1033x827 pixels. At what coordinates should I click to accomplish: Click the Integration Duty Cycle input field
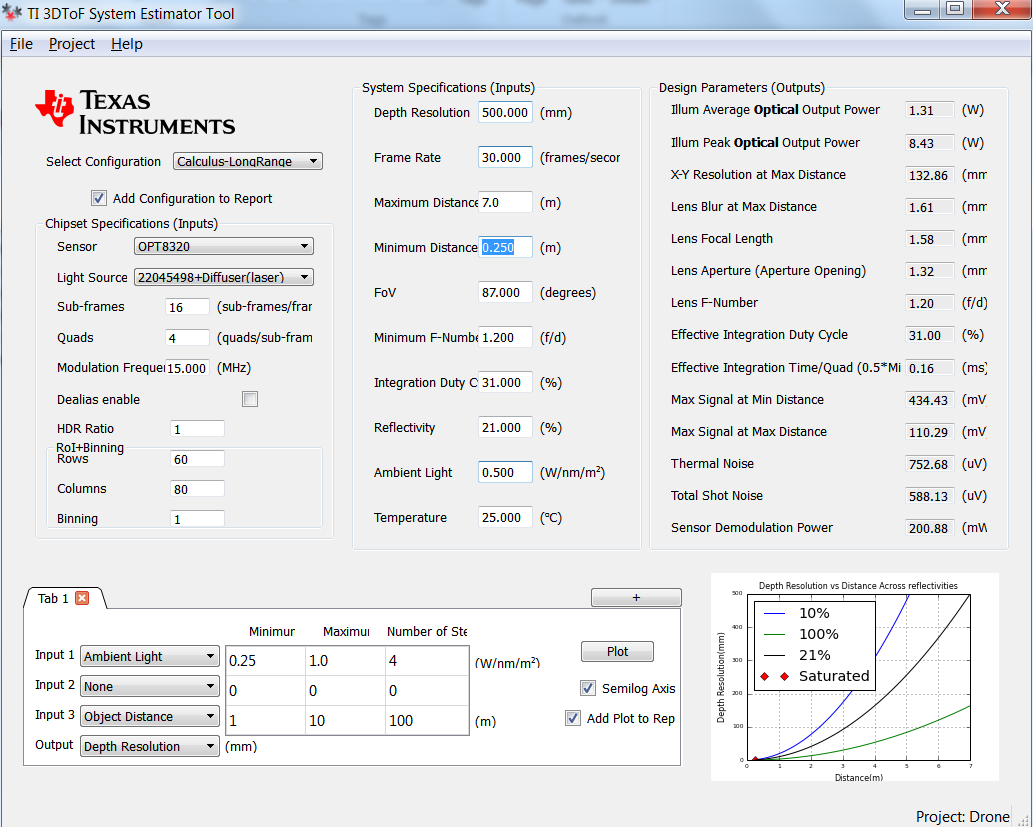point(505,382)
